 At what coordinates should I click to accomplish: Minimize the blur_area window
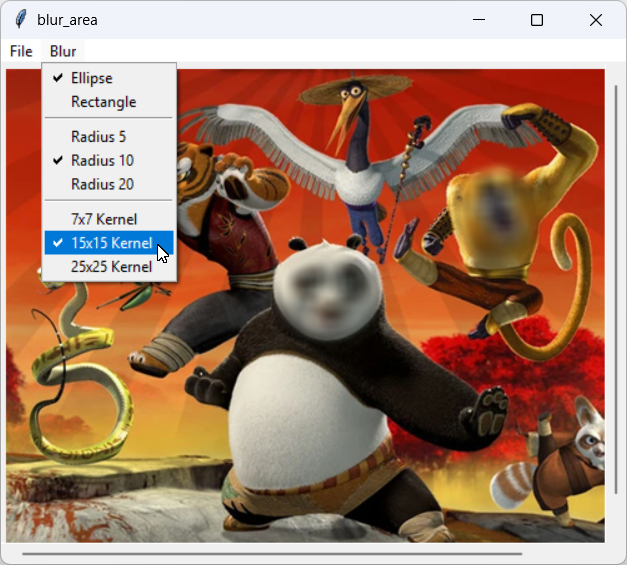(x=479, y=20)
